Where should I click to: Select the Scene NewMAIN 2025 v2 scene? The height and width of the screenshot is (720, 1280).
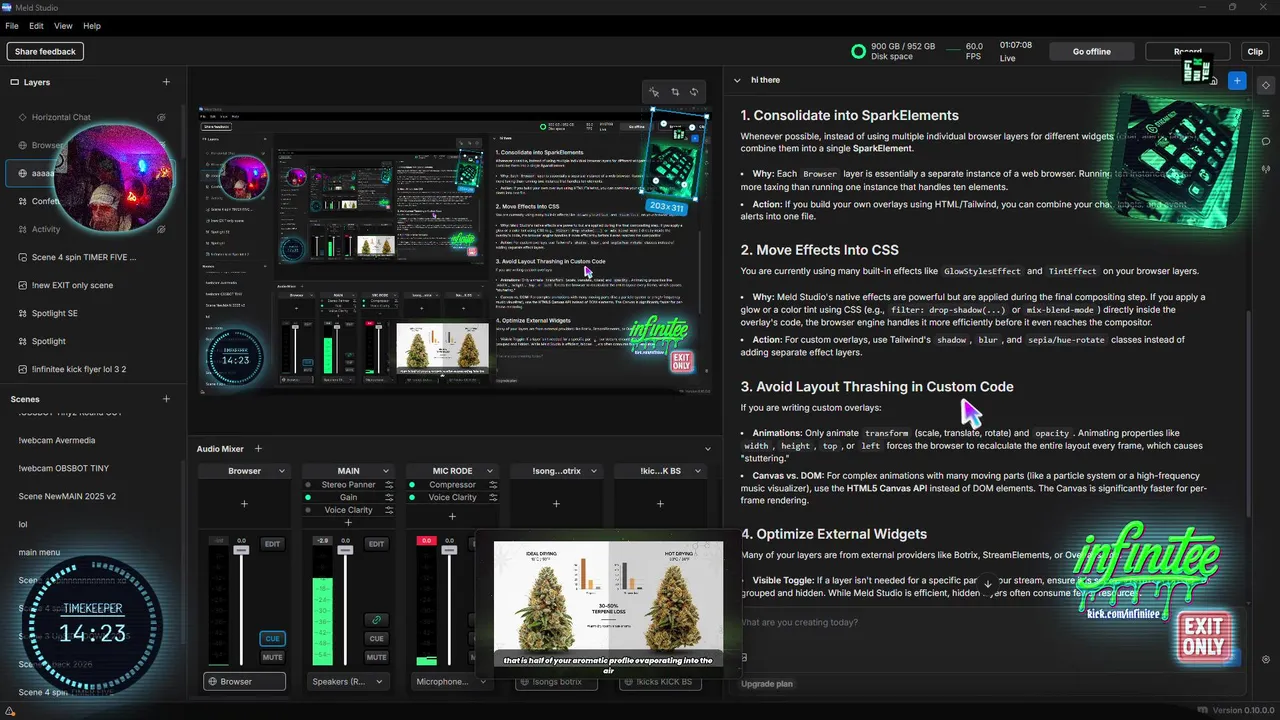point(93,496)
